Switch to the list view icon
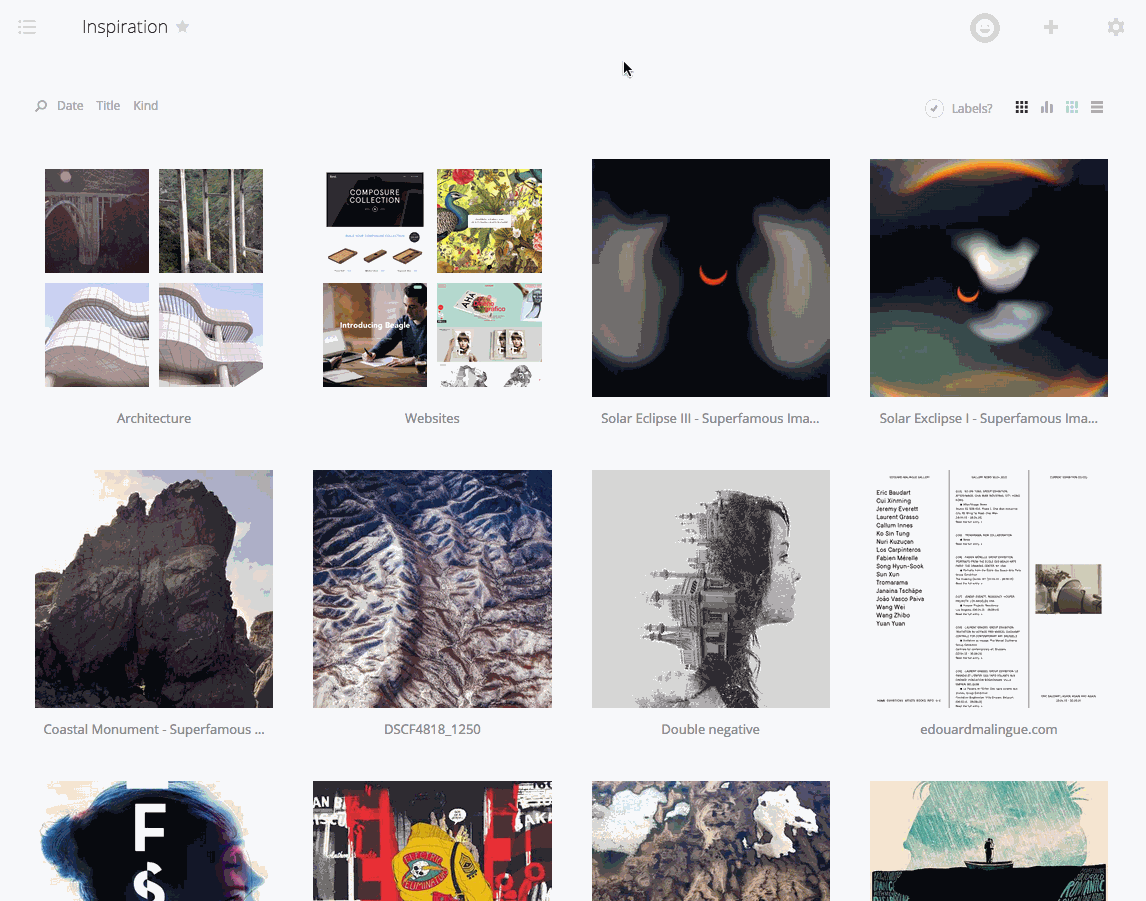The height and width of the screenshot is (901, 1146). (1096, 107)
